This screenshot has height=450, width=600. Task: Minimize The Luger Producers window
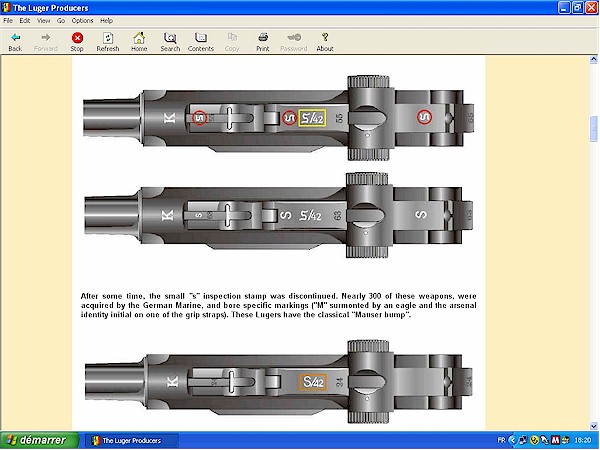tap(564, 8)
